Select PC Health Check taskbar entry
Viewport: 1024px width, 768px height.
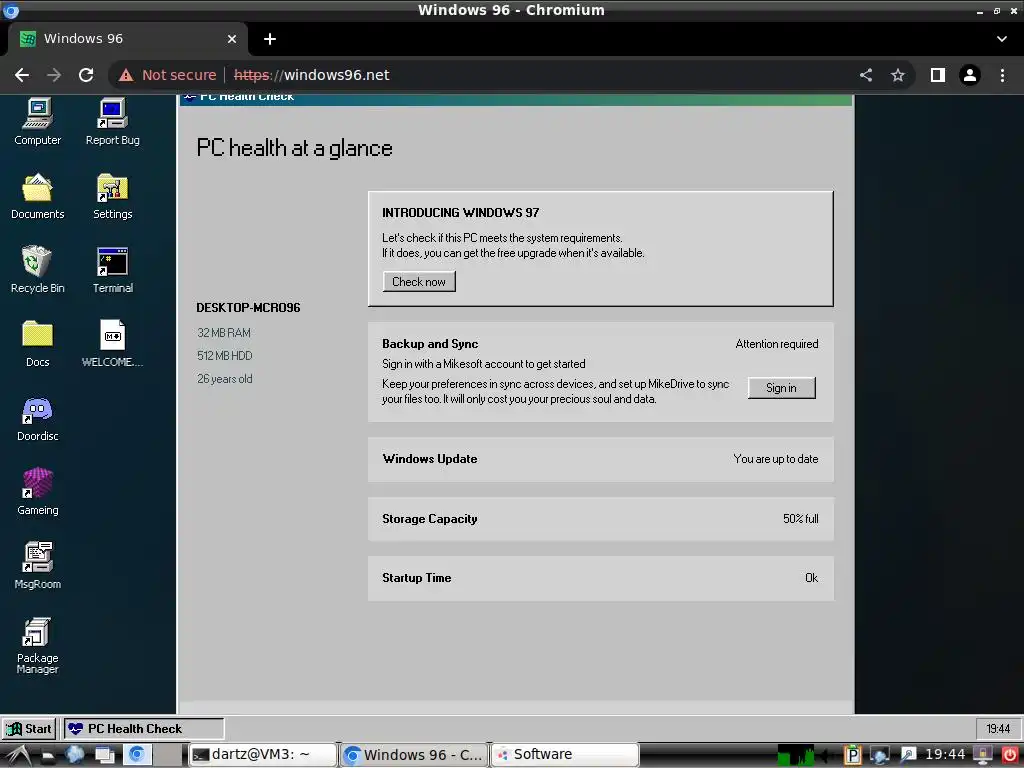144,728
